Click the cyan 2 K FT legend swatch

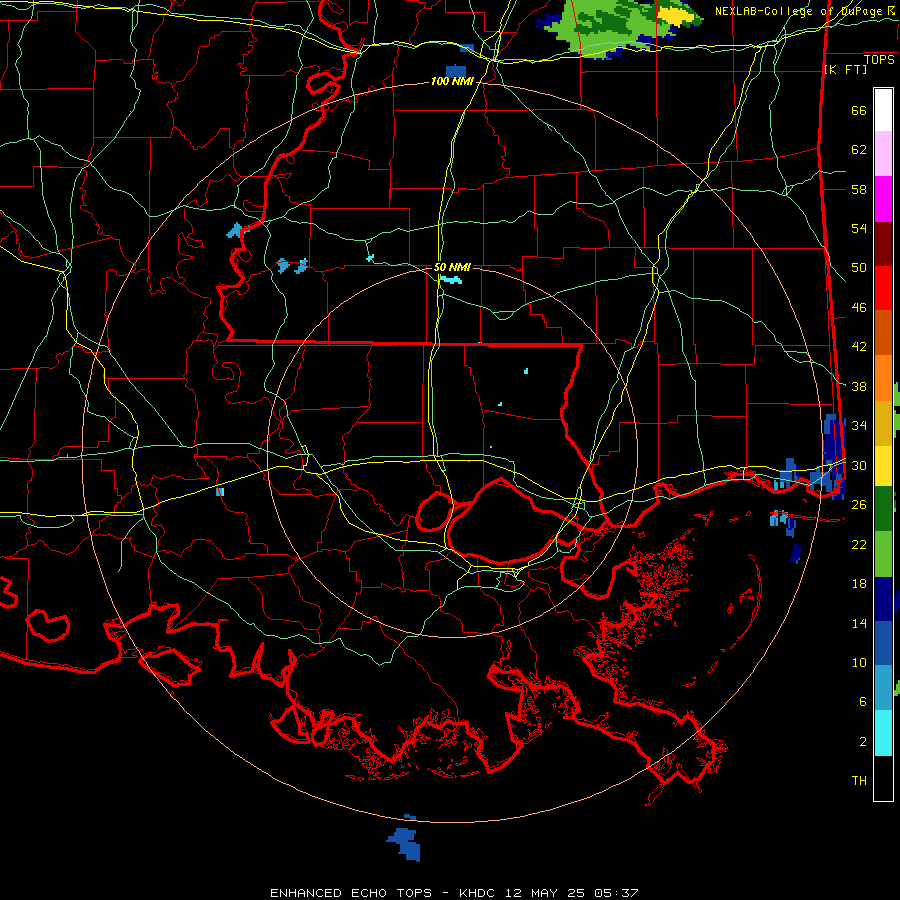click(883, 733)
